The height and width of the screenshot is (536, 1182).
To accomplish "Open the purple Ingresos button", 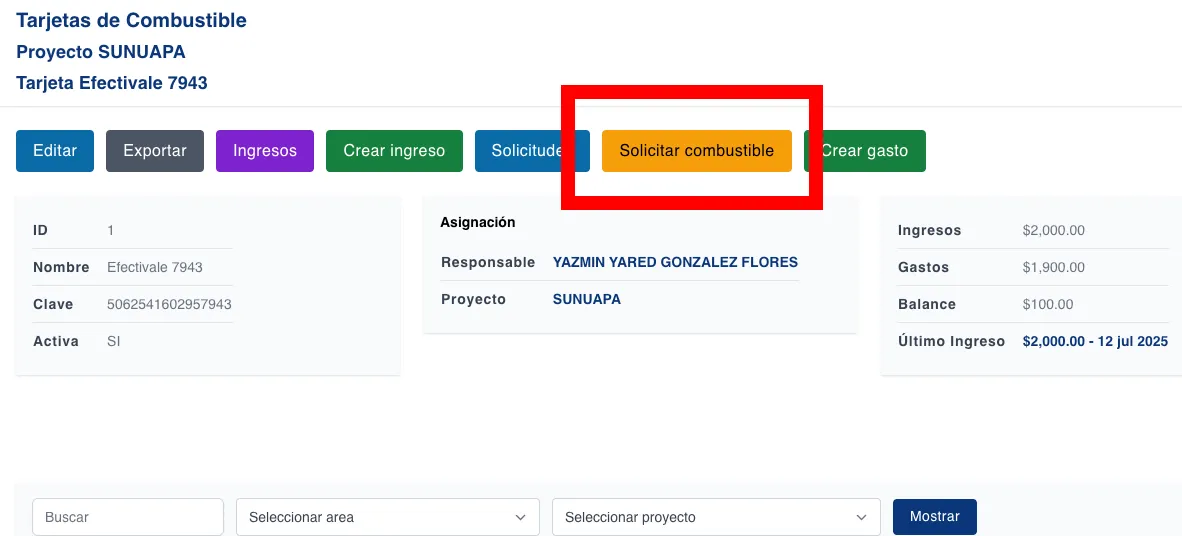I will coord(265,151).
